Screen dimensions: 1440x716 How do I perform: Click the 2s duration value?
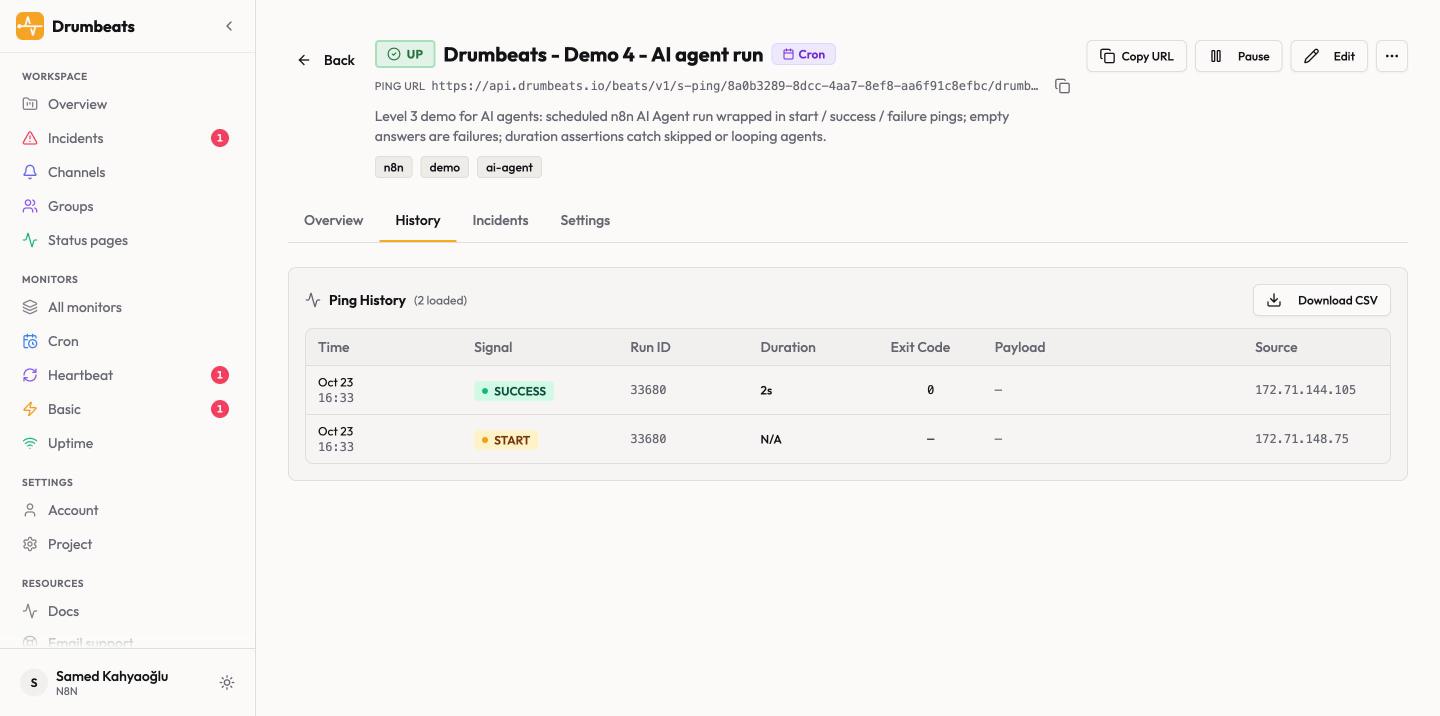pos(766,391)
